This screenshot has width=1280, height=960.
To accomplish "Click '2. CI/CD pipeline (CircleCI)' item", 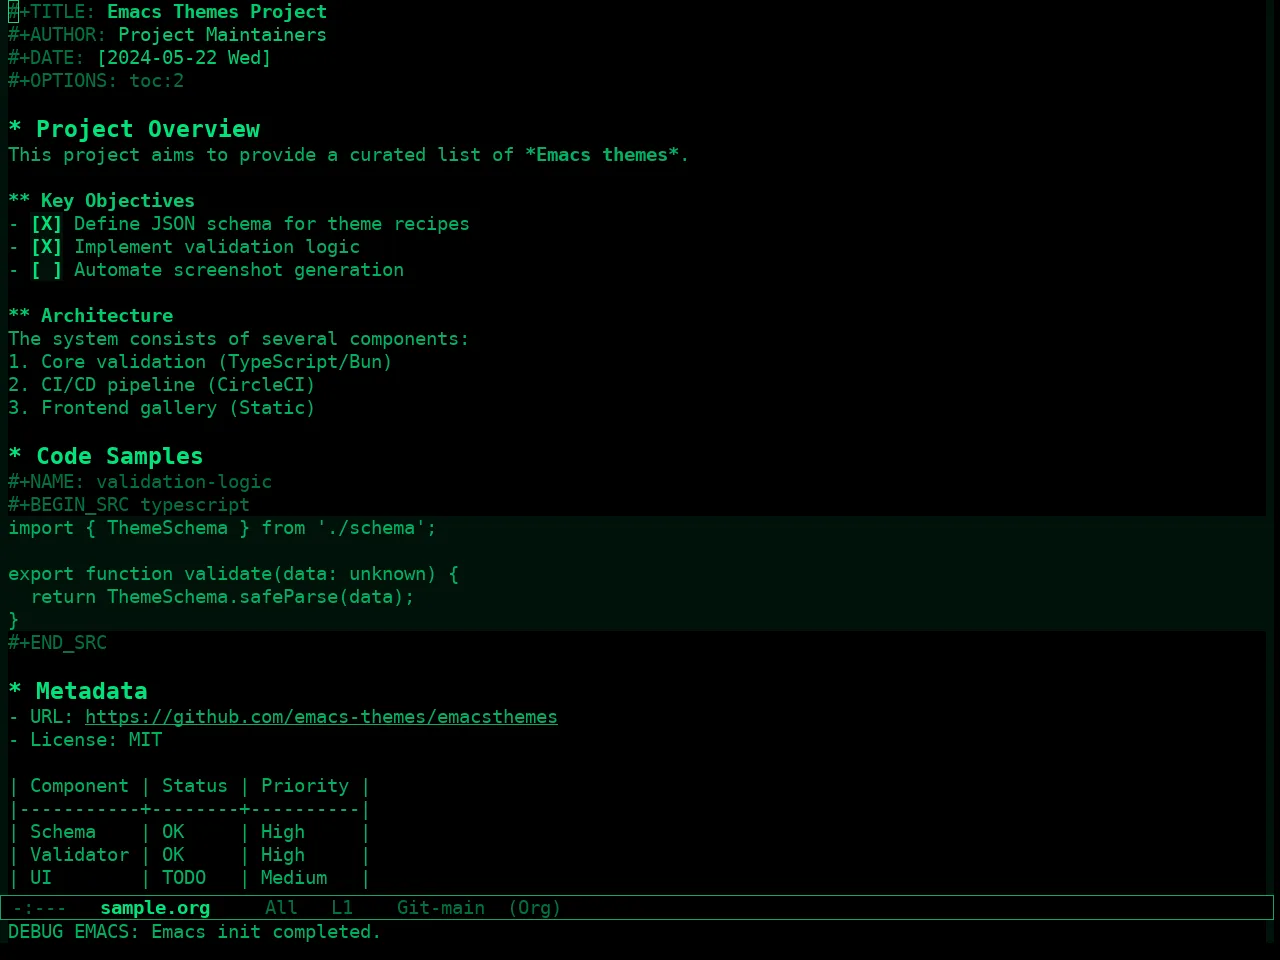I will point(162,385).
